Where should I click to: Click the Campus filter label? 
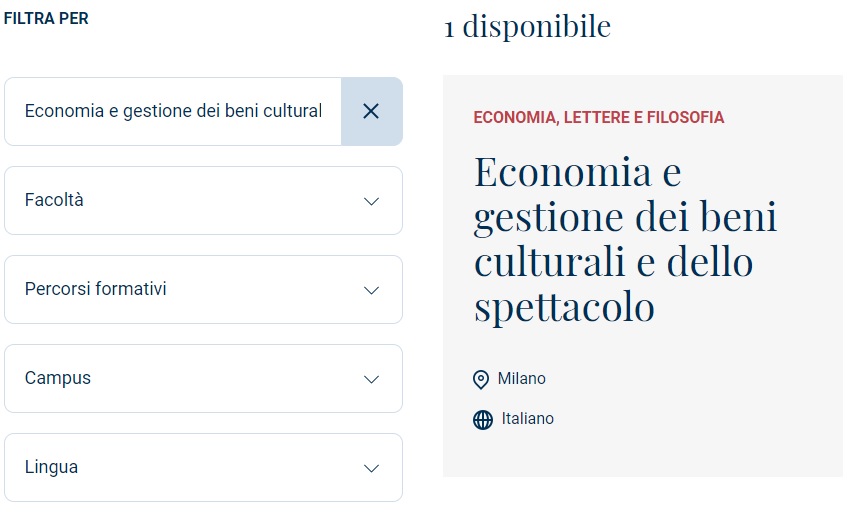click(x=58, y=378)
